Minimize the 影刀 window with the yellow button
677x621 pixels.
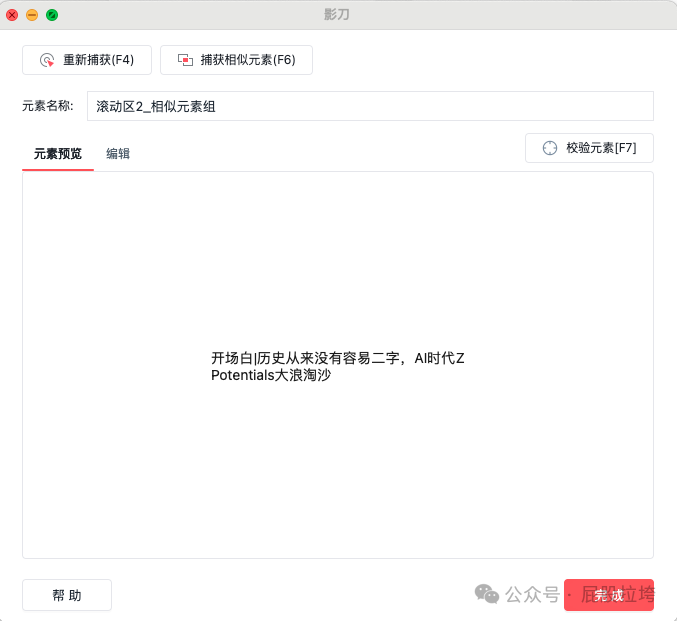click(32, 15)
